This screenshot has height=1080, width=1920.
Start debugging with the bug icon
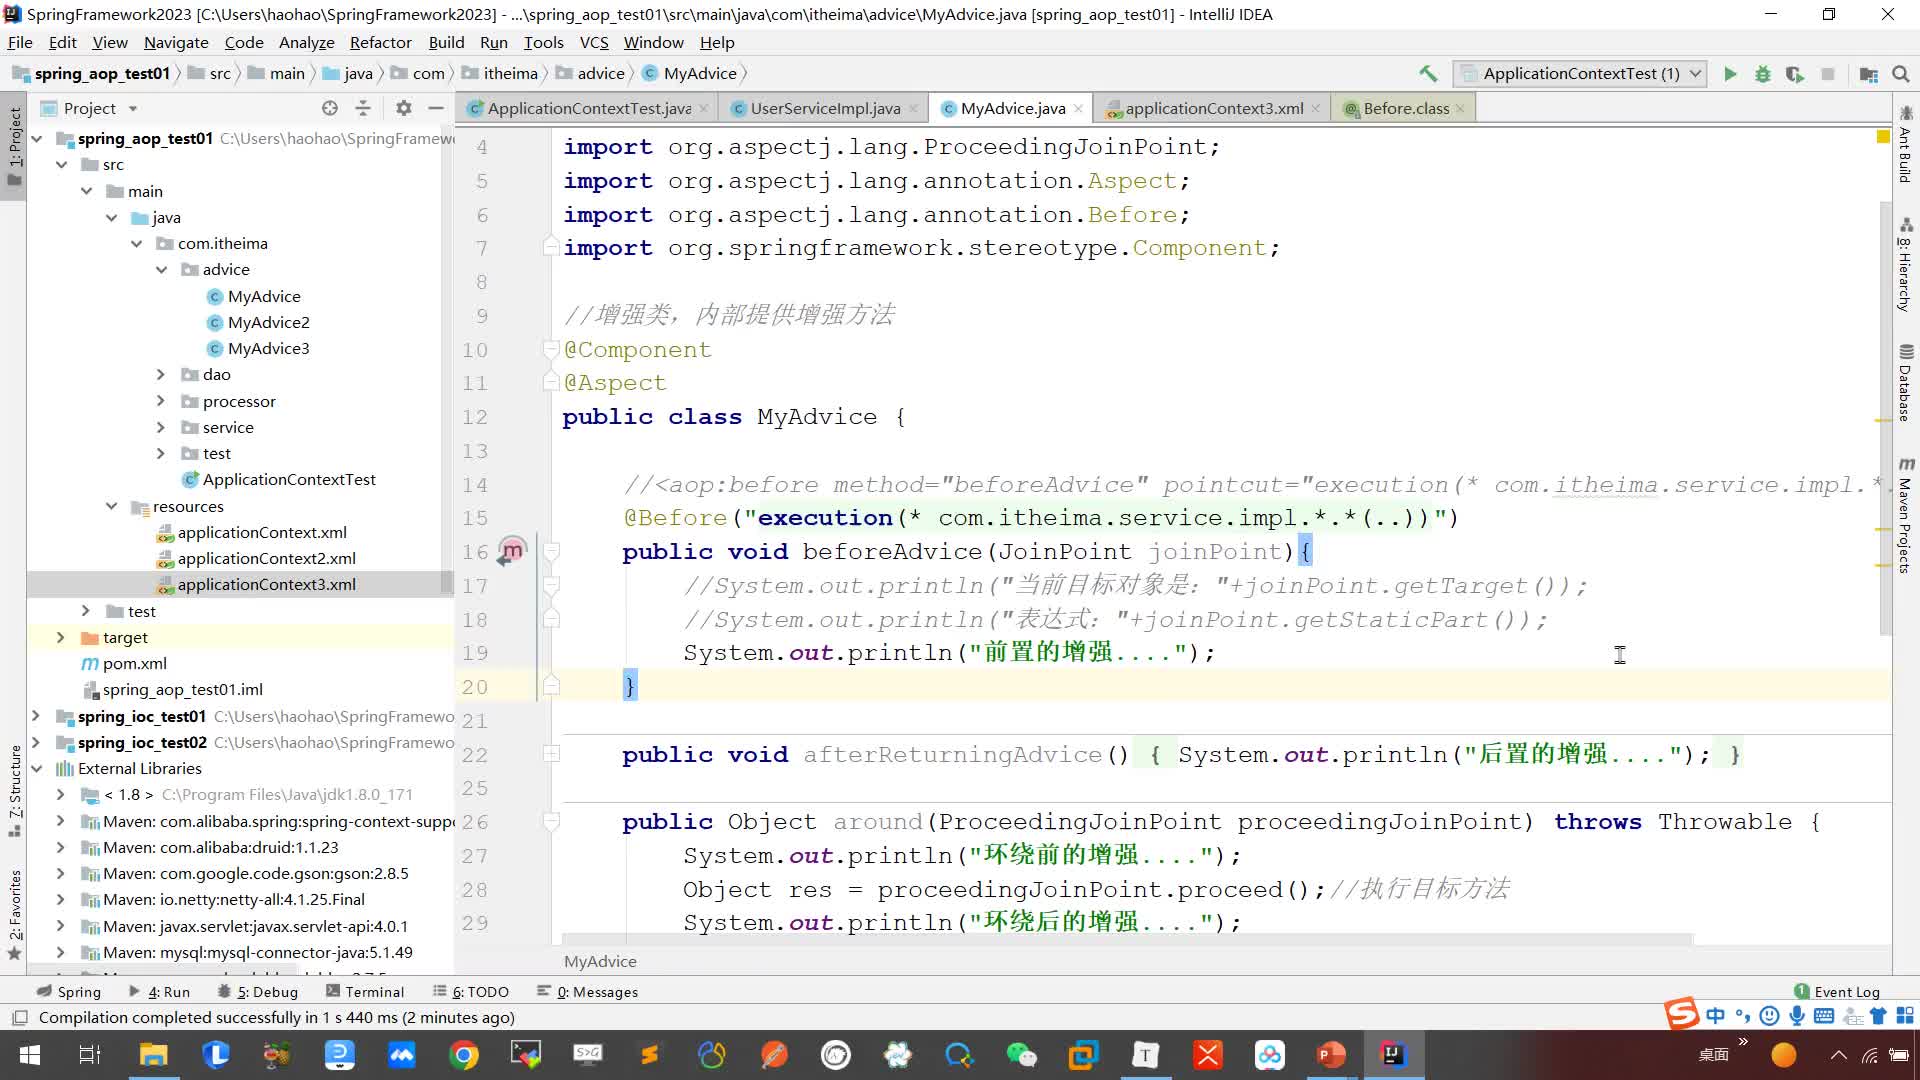(x=1763, y=73)
